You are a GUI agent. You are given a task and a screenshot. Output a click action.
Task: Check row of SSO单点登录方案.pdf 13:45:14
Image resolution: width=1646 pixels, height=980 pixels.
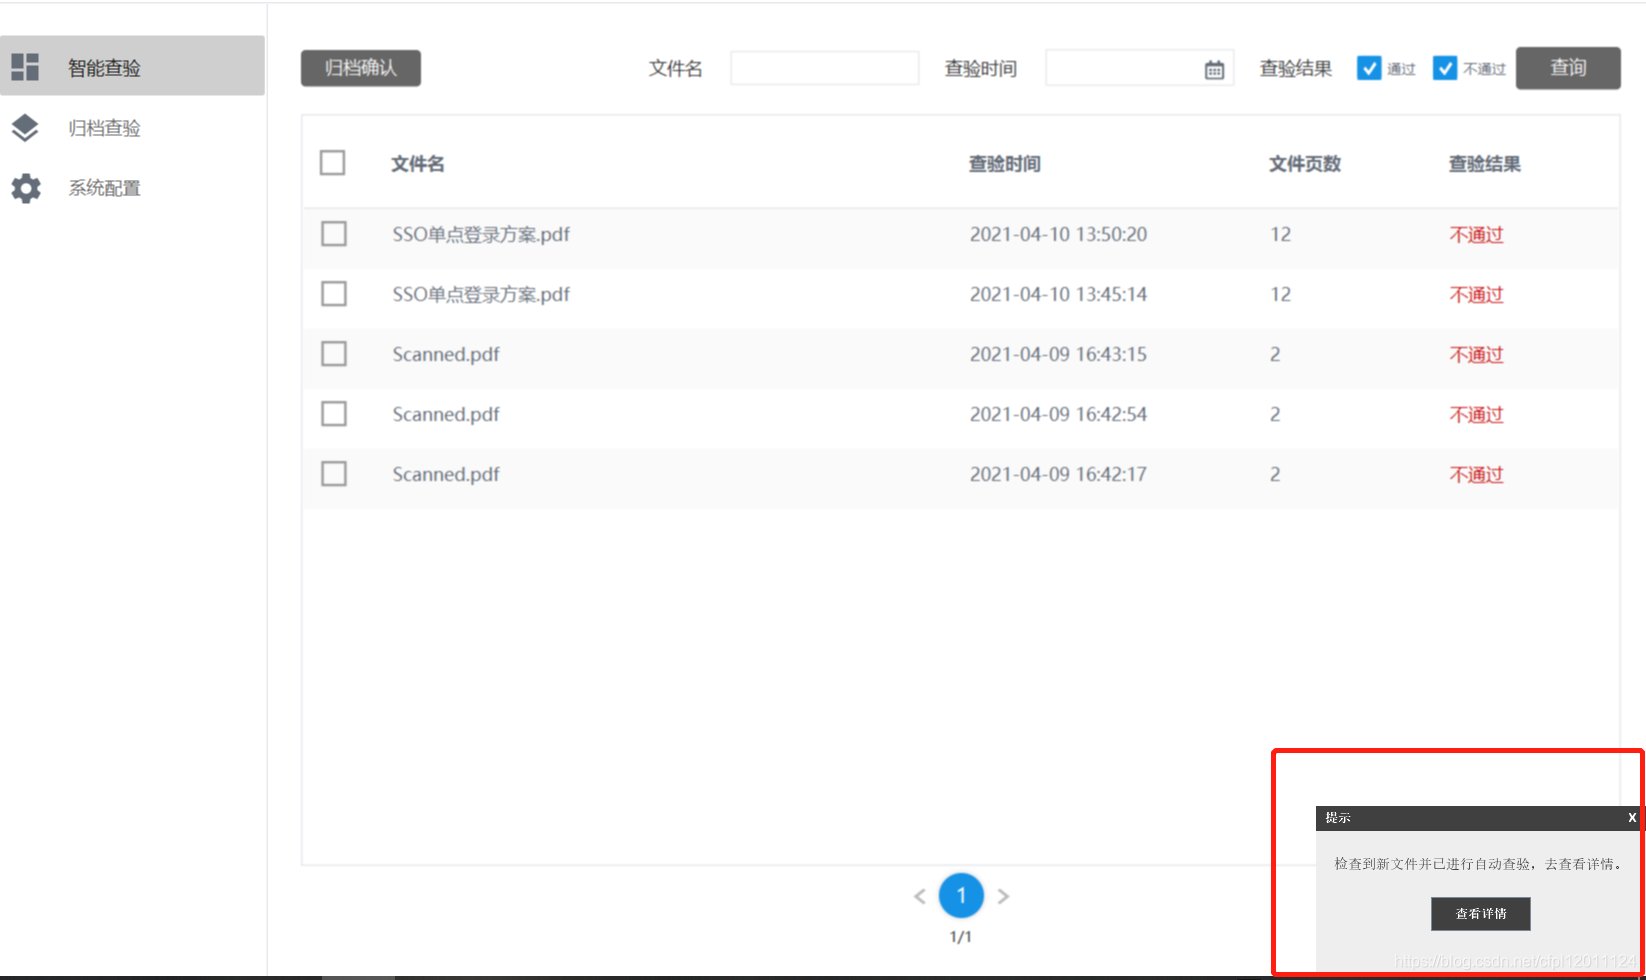pyautogui.click(x=334, y=294)
